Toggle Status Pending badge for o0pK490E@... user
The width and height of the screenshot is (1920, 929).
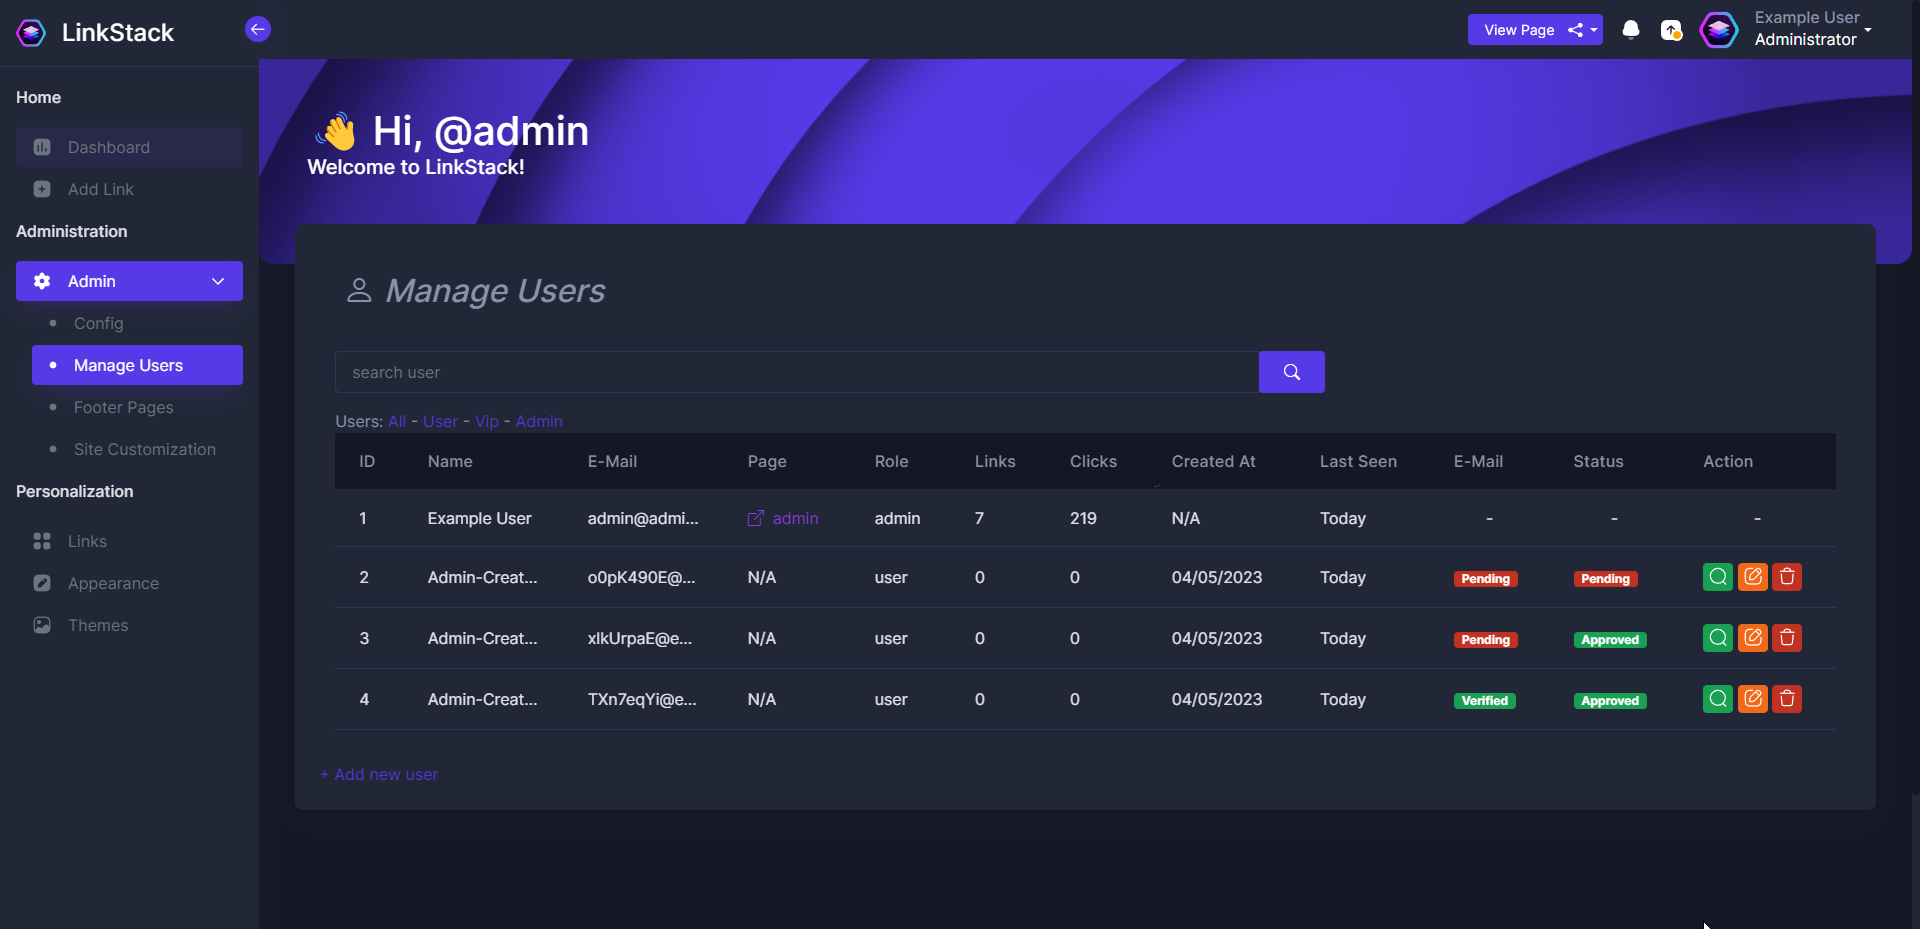pos(1606,579)
